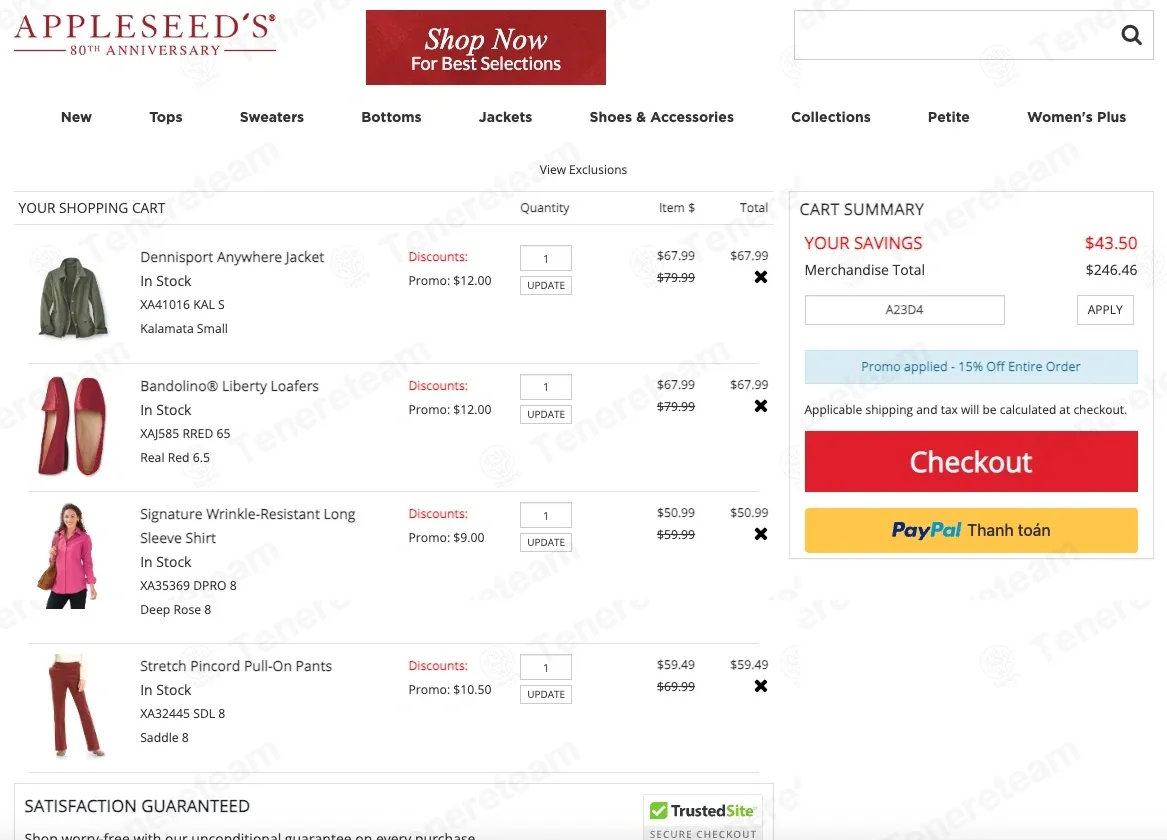Click the red Checkout button
This screenshot has width=1167, height=840.
click(971, 461)
